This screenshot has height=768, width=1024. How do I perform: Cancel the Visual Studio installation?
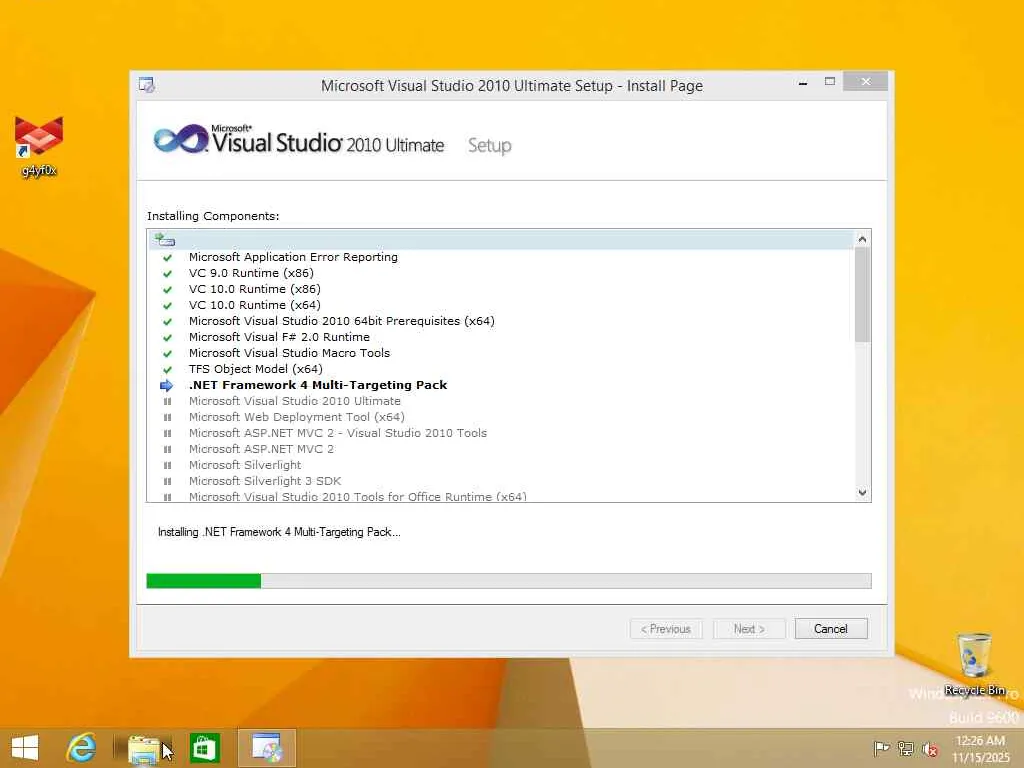pyautogui.click(x=831, y=629)
